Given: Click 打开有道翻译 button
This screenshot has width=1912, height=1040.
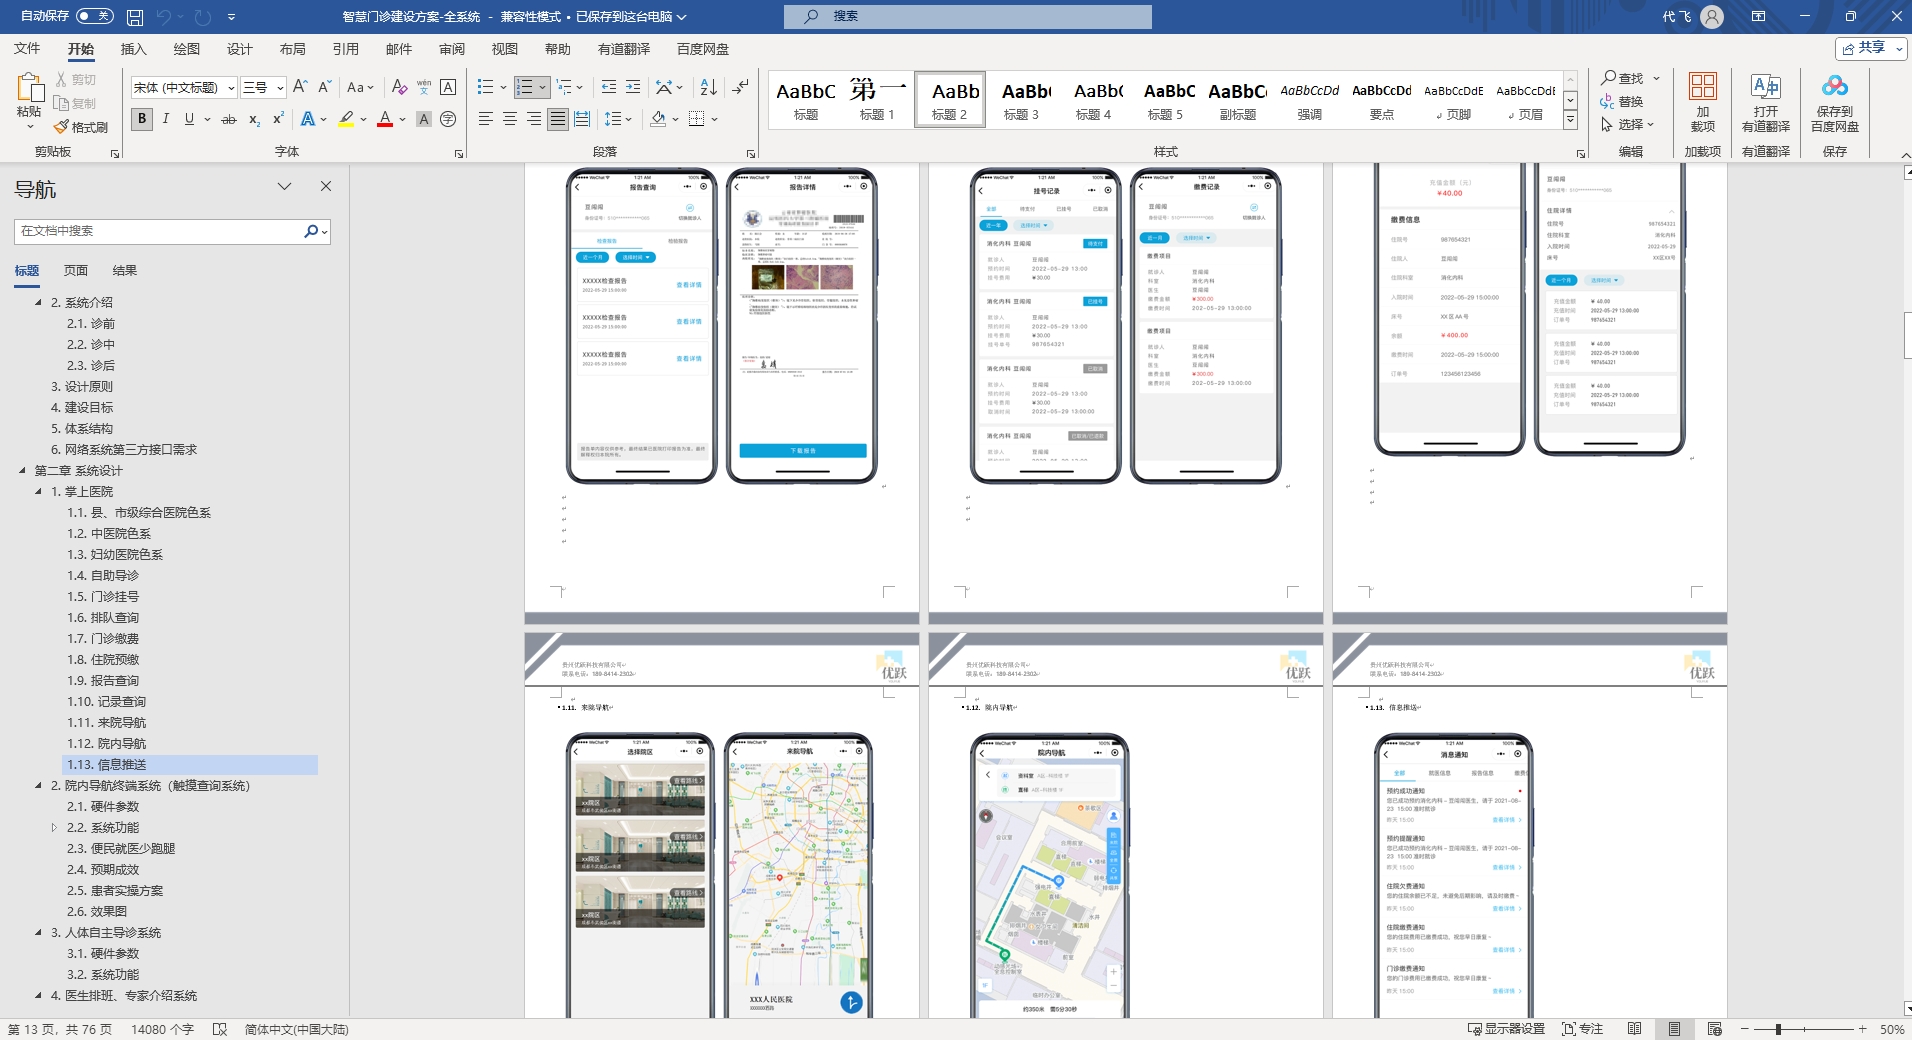Looking at the screenshot, I should click(1765, 103).
